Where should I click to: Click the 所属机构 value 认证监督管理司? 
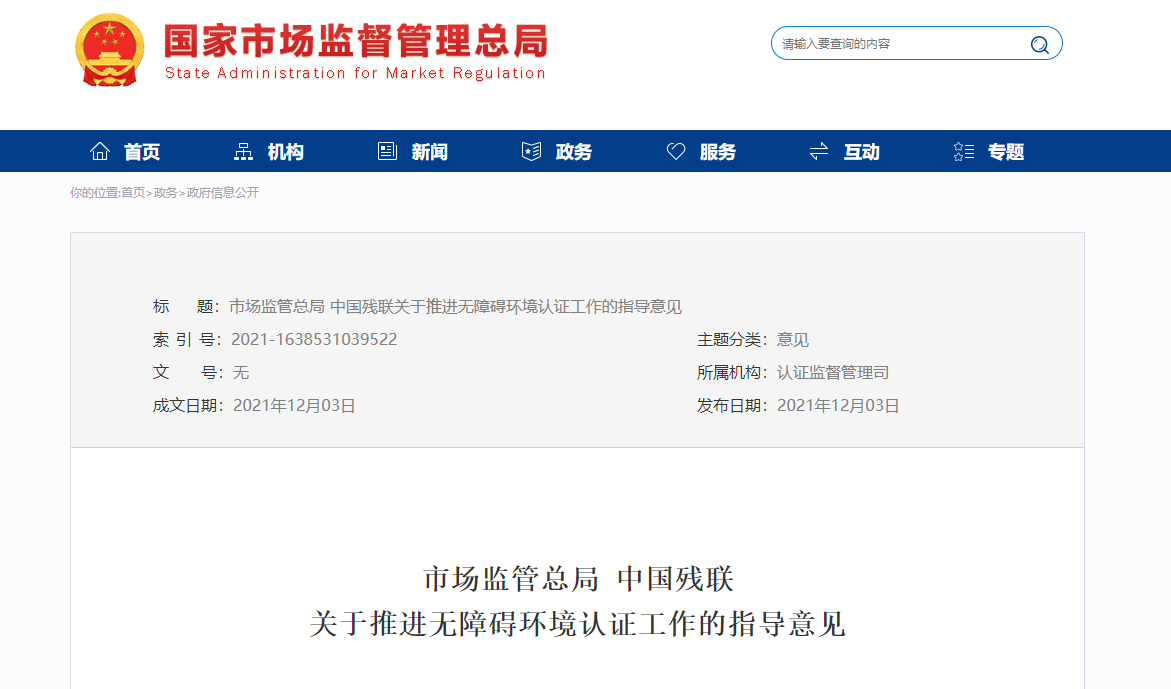833,372
